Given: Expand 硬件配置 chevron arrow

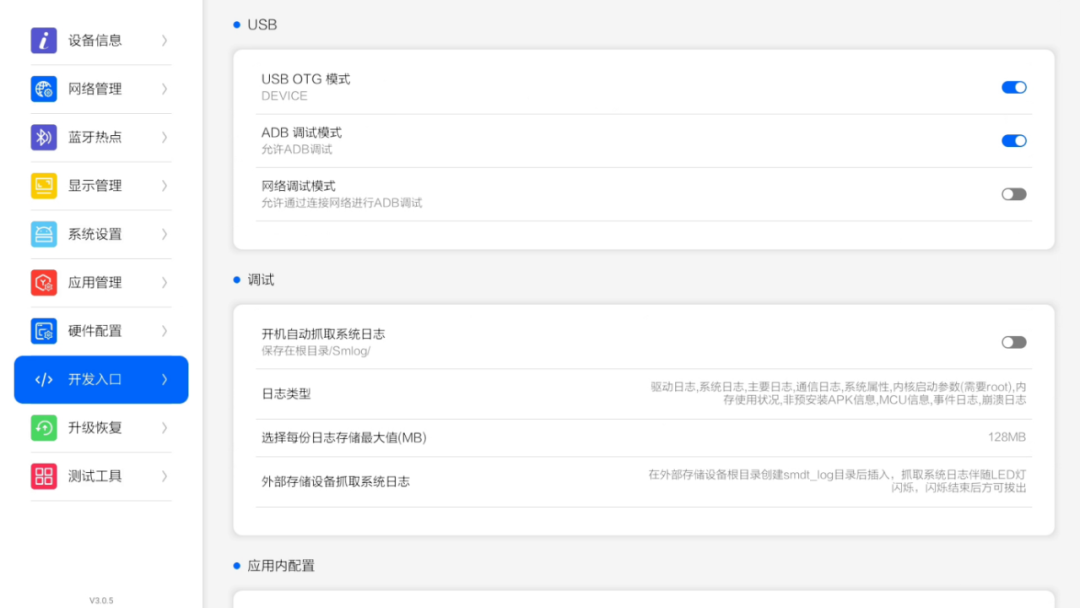Looking at the screenshot, I should pyautogui.click(x=165, y=331).
